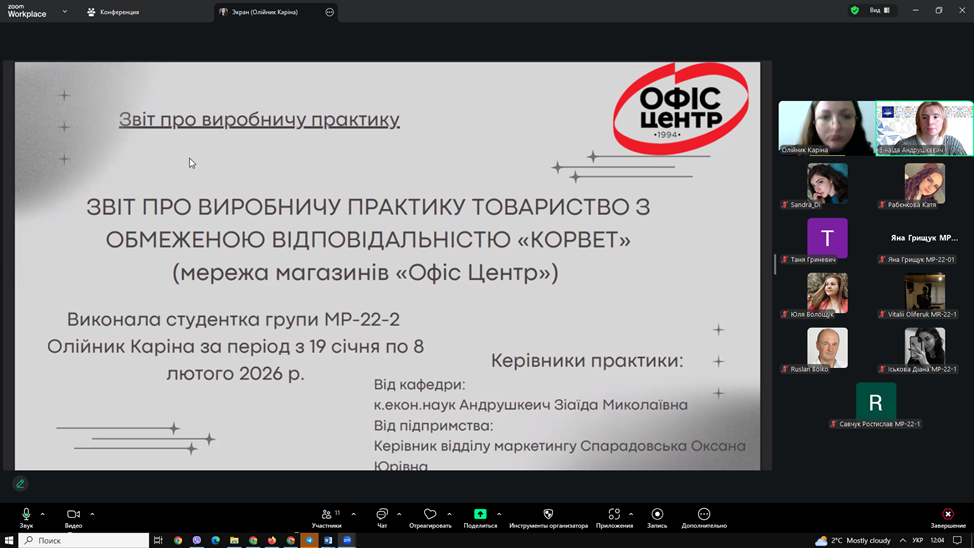Click the Завершение end meeting button
The image size is (974, 548).
[948, 515]
